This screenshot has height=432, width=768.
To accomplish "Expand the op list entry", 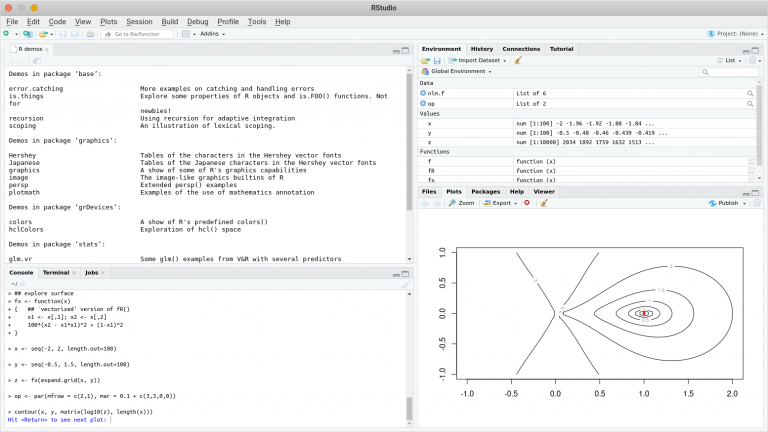I will pyautogui.click(x=423, y=103).
